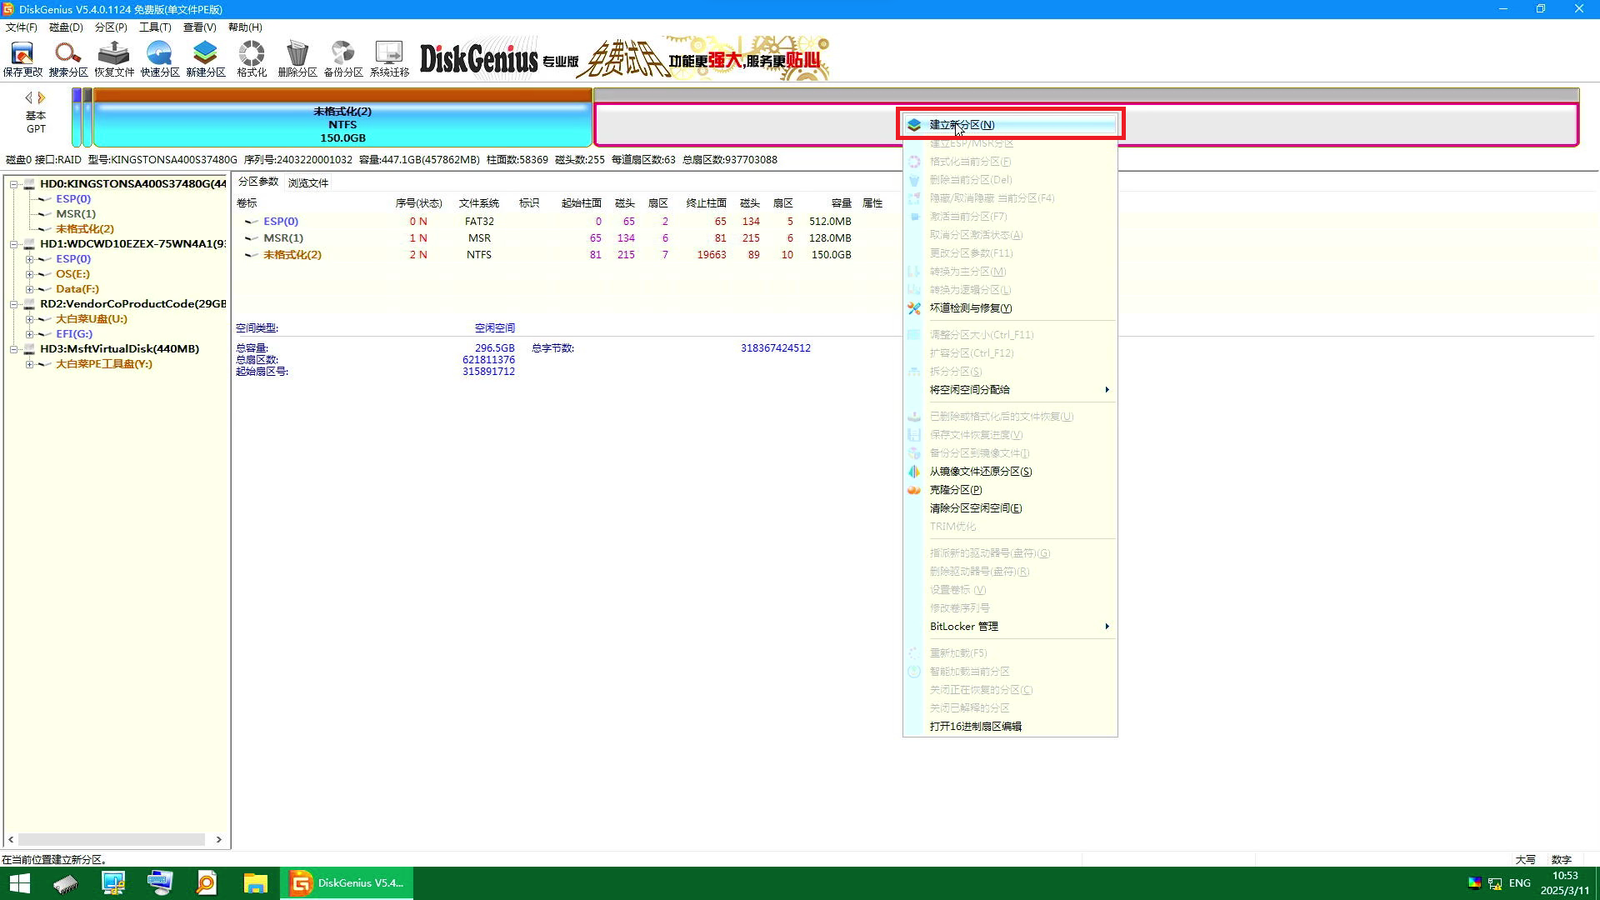The image size is (1600, 900).
Task: Click the 删除分区 delete partition icon
Action: click(297, 59)
